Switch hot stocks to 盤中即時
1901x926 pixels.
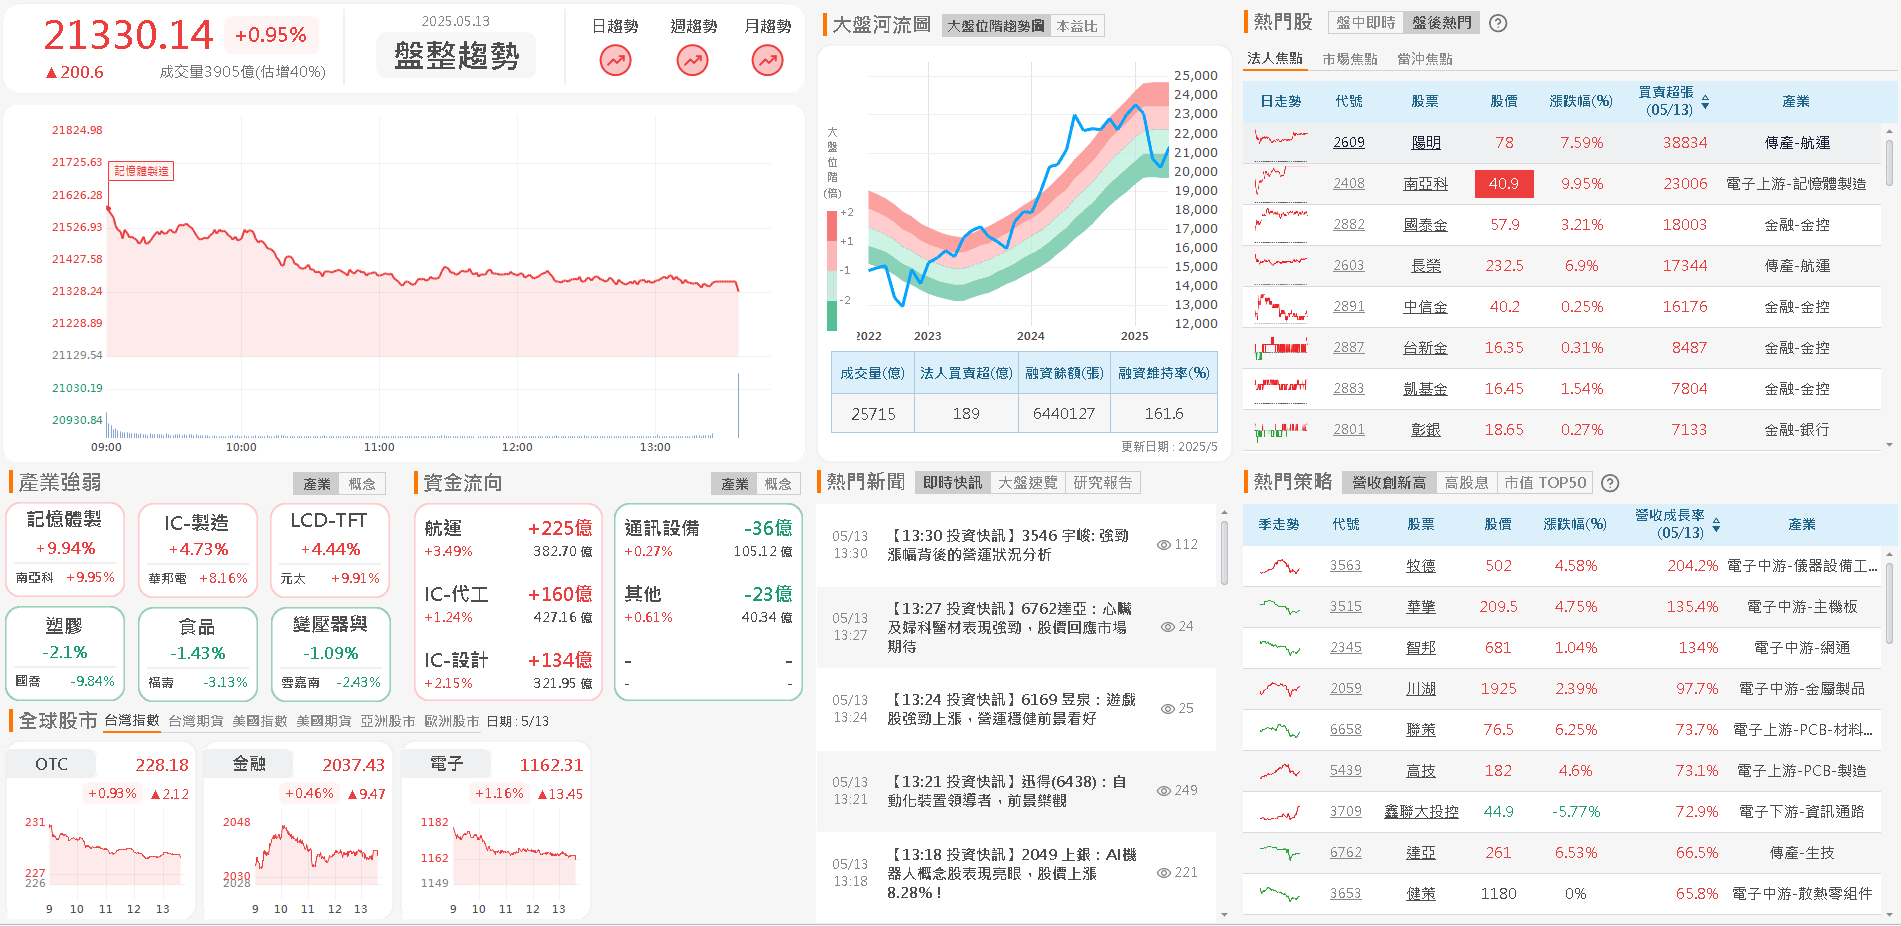pyautogui.click(x=1365, y=23)
